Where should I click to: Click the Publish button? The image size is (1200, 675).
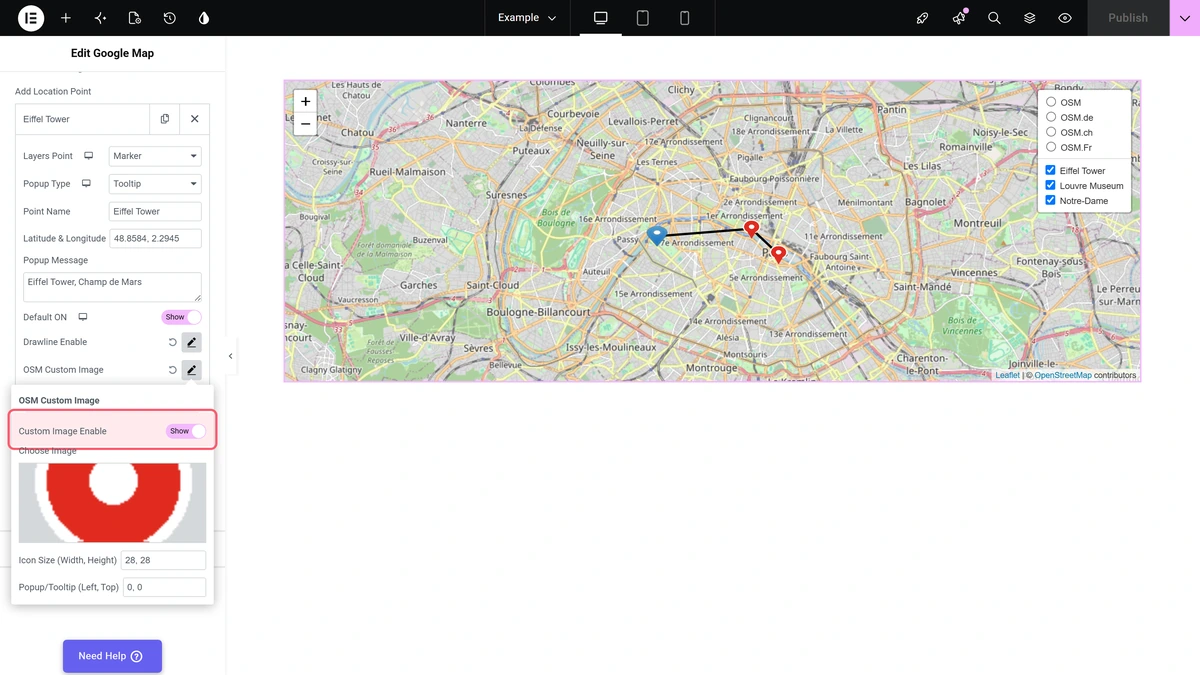click(x=1128, y=18)
